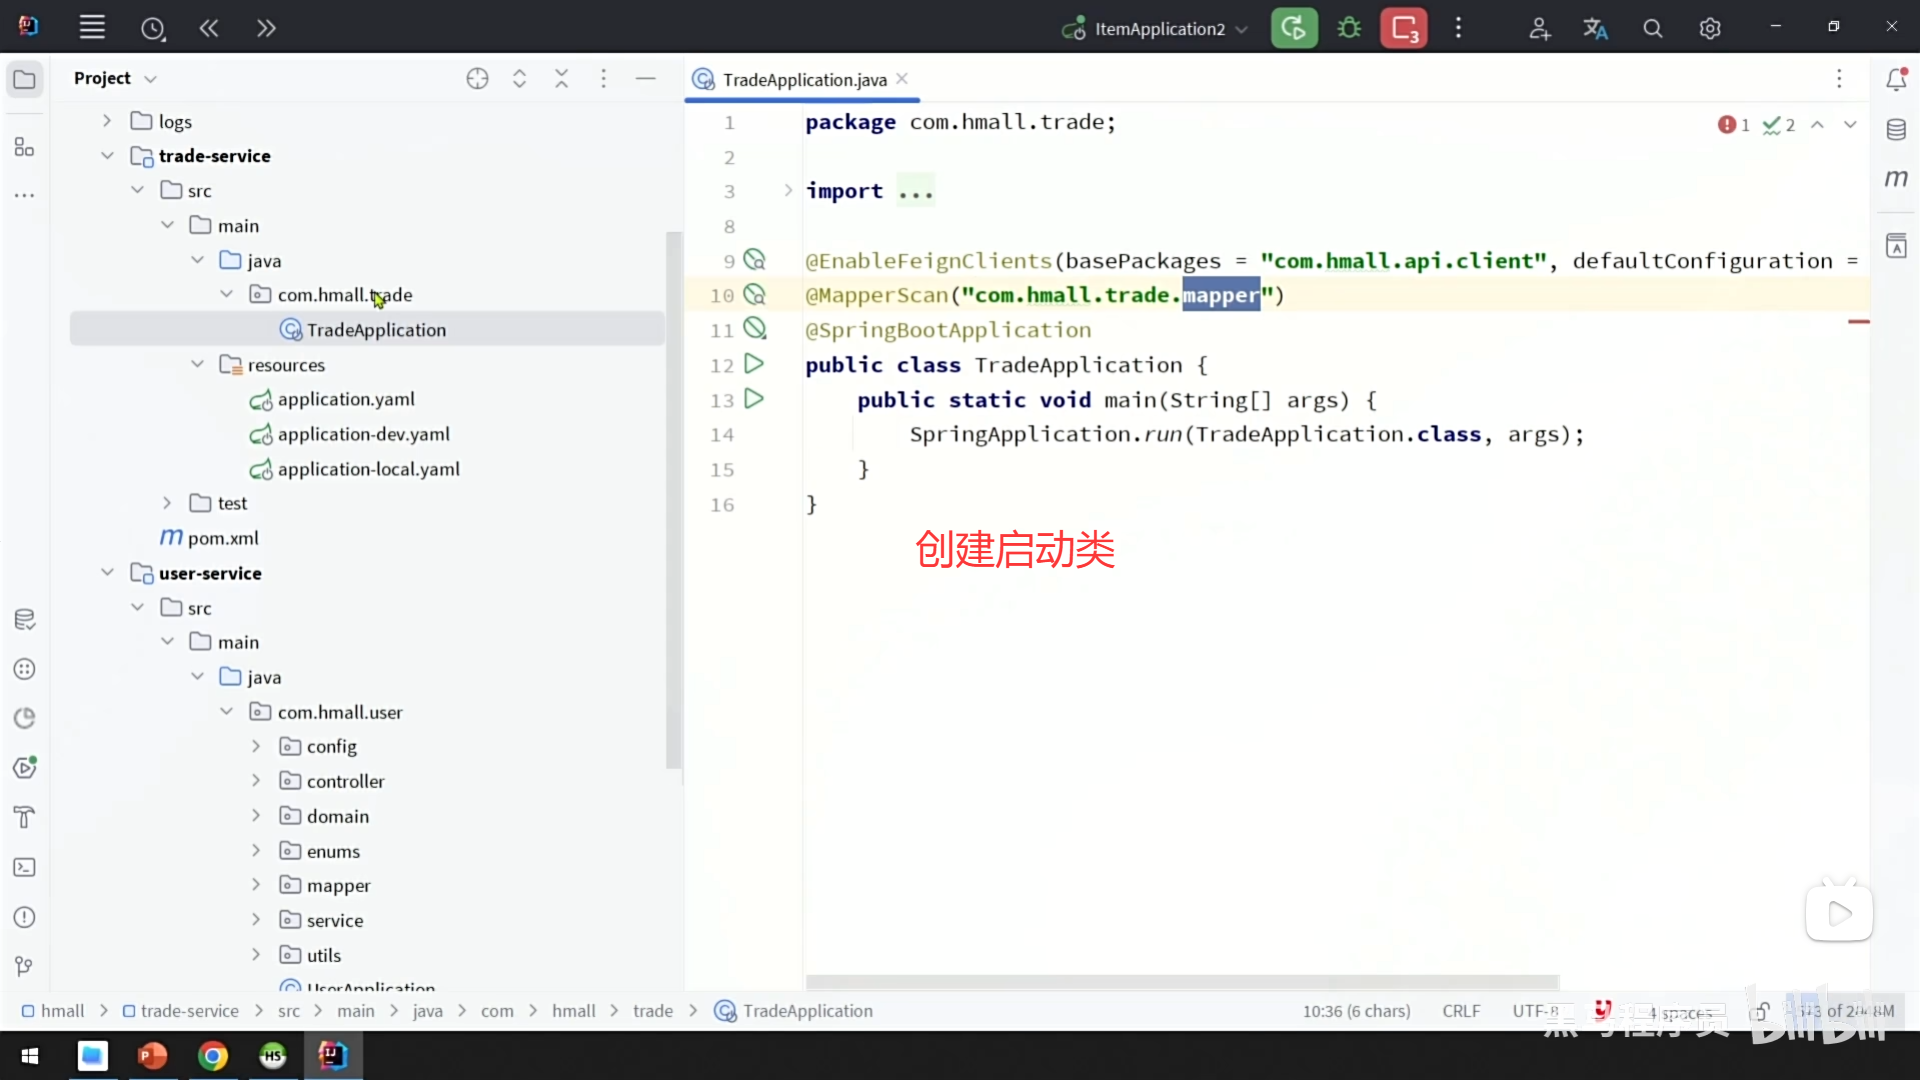Open the Maven tool window icon

[x=1896, y=179]
